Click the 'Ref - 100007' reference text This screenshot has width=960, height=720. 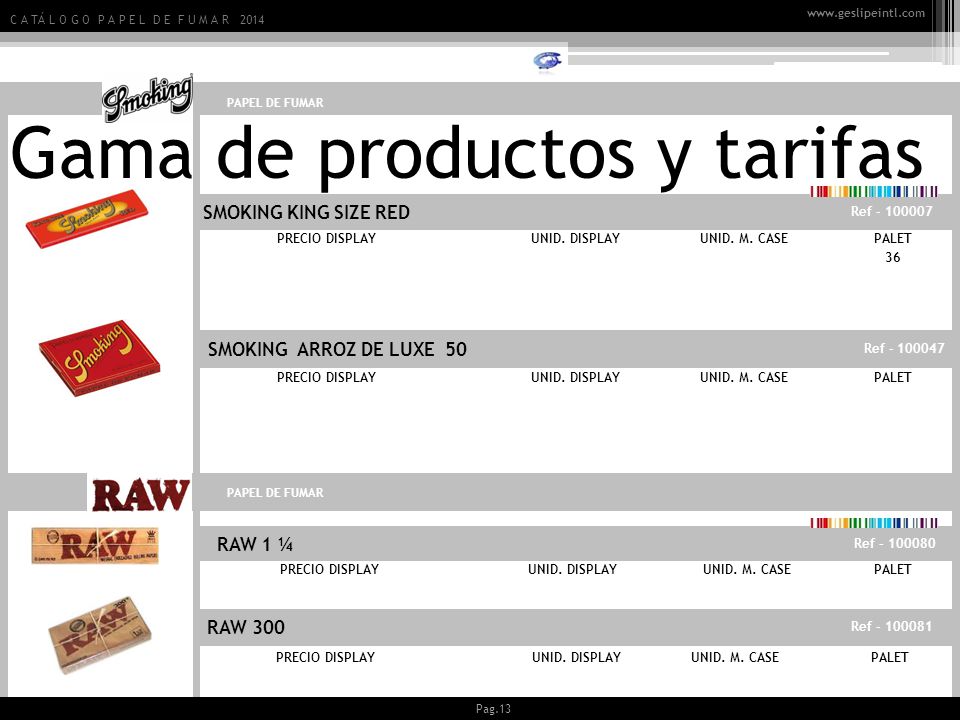pos(891,211)
